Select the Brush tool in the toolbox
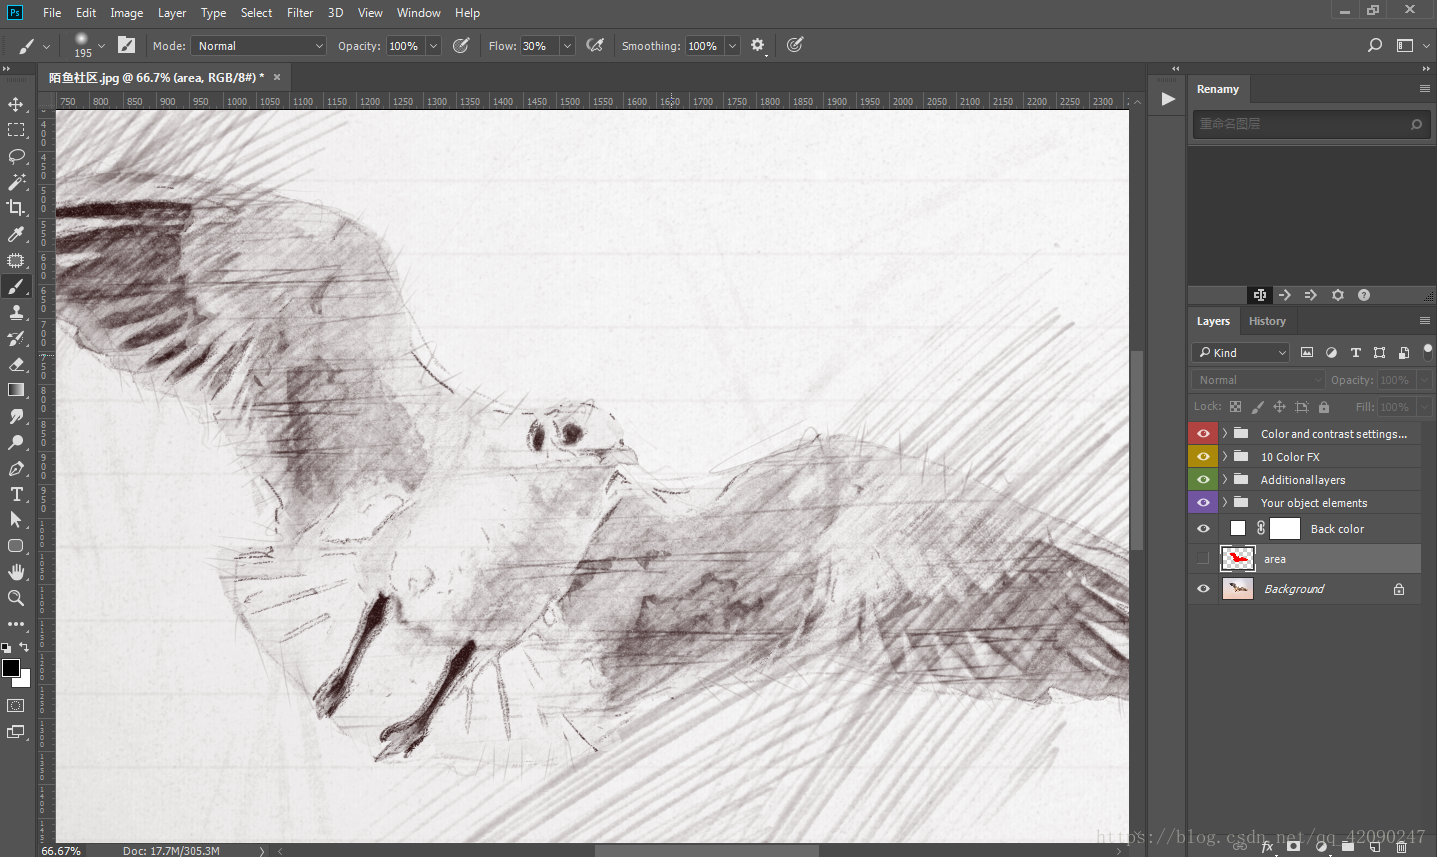Viewport: 1437px width, 857px height. tap(16, 287)
